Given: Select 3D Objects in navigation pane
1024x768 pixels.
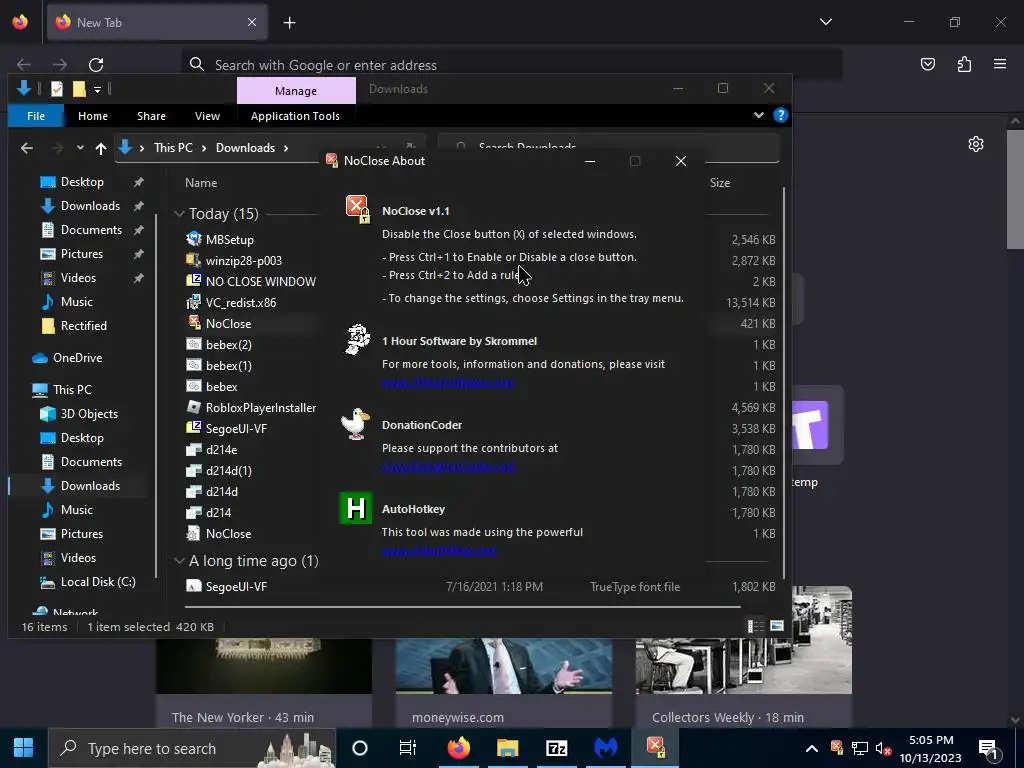Looking at the screenshot, I should click(x=89, y=414).
